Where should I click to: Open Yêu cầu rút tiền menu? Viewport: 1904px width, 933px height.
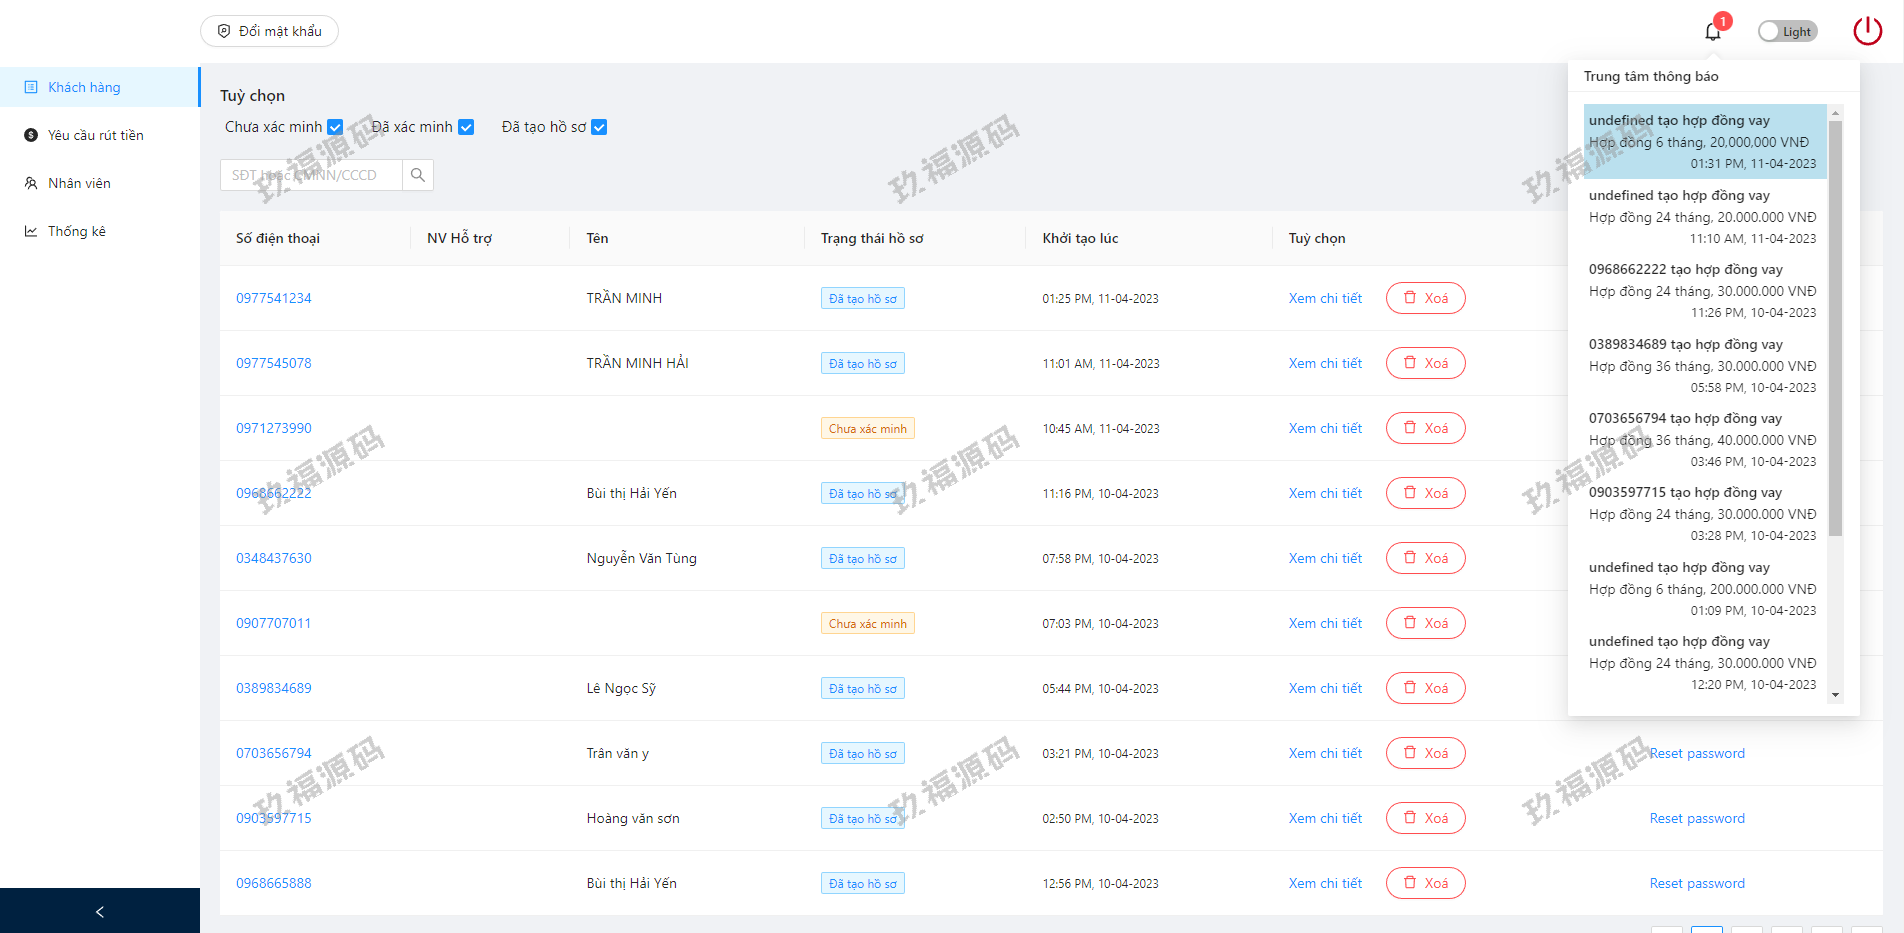coord(95,135)
